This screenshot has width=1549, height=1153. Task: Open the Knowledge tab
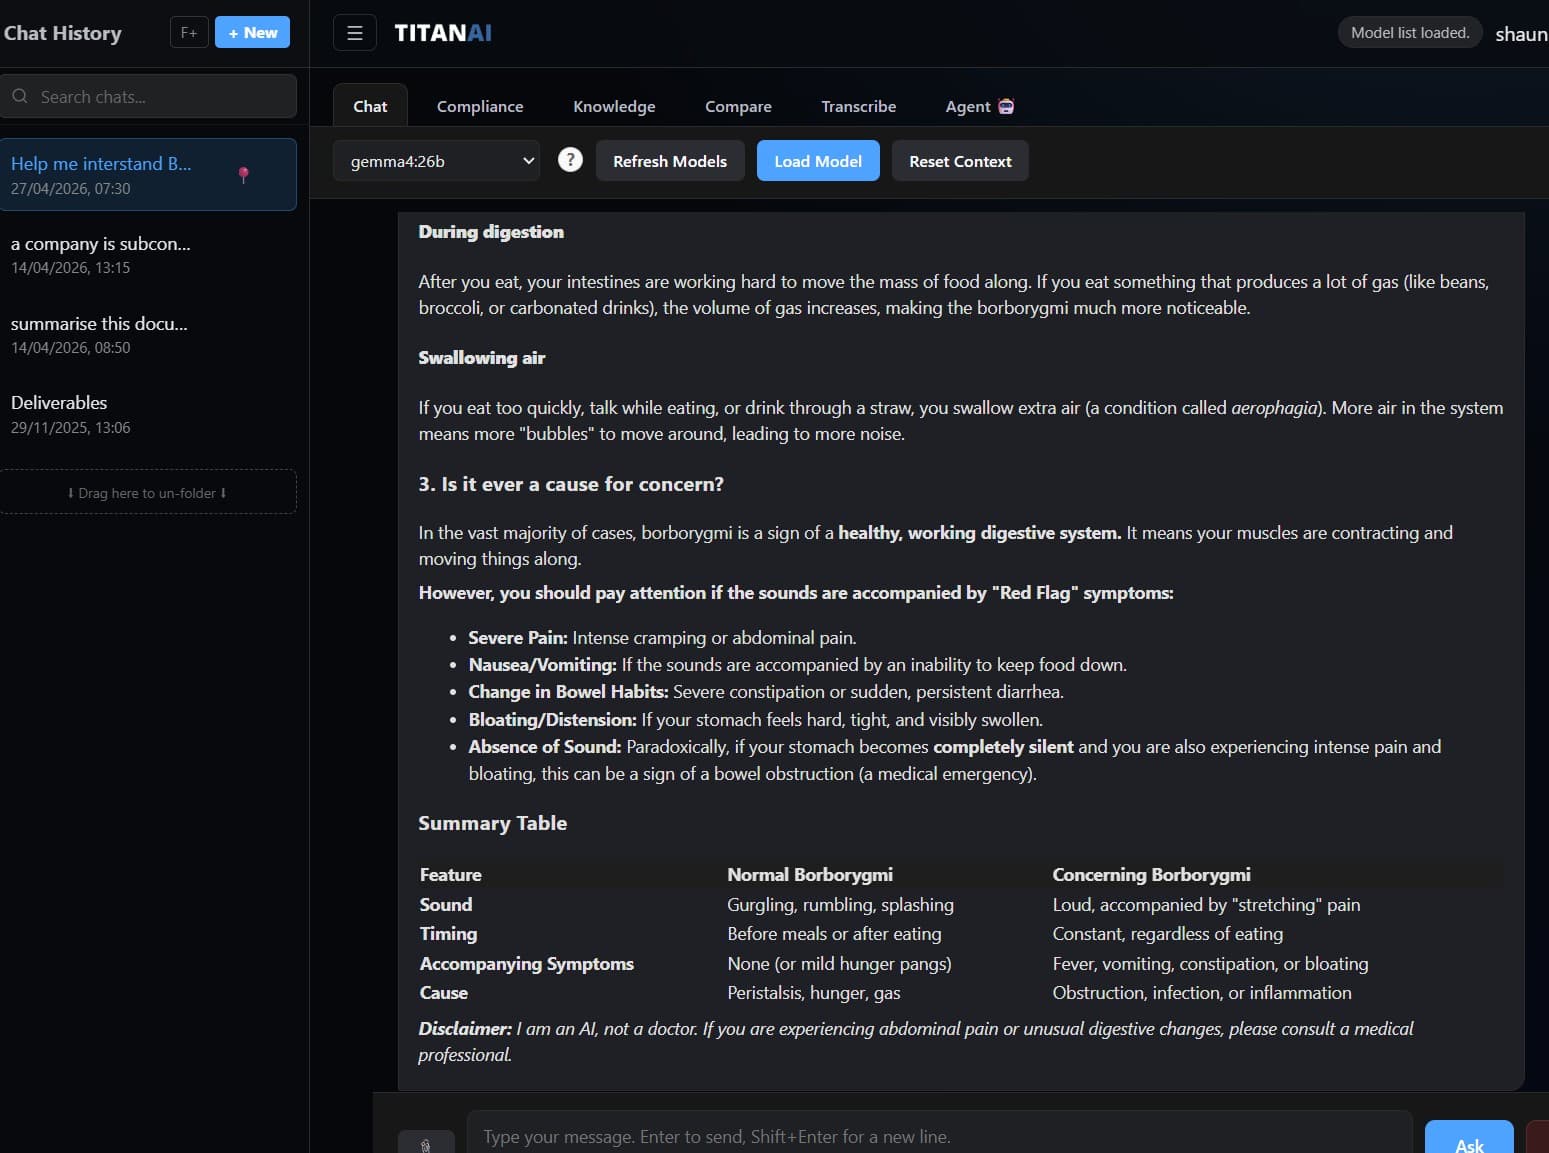coord(614,106)
